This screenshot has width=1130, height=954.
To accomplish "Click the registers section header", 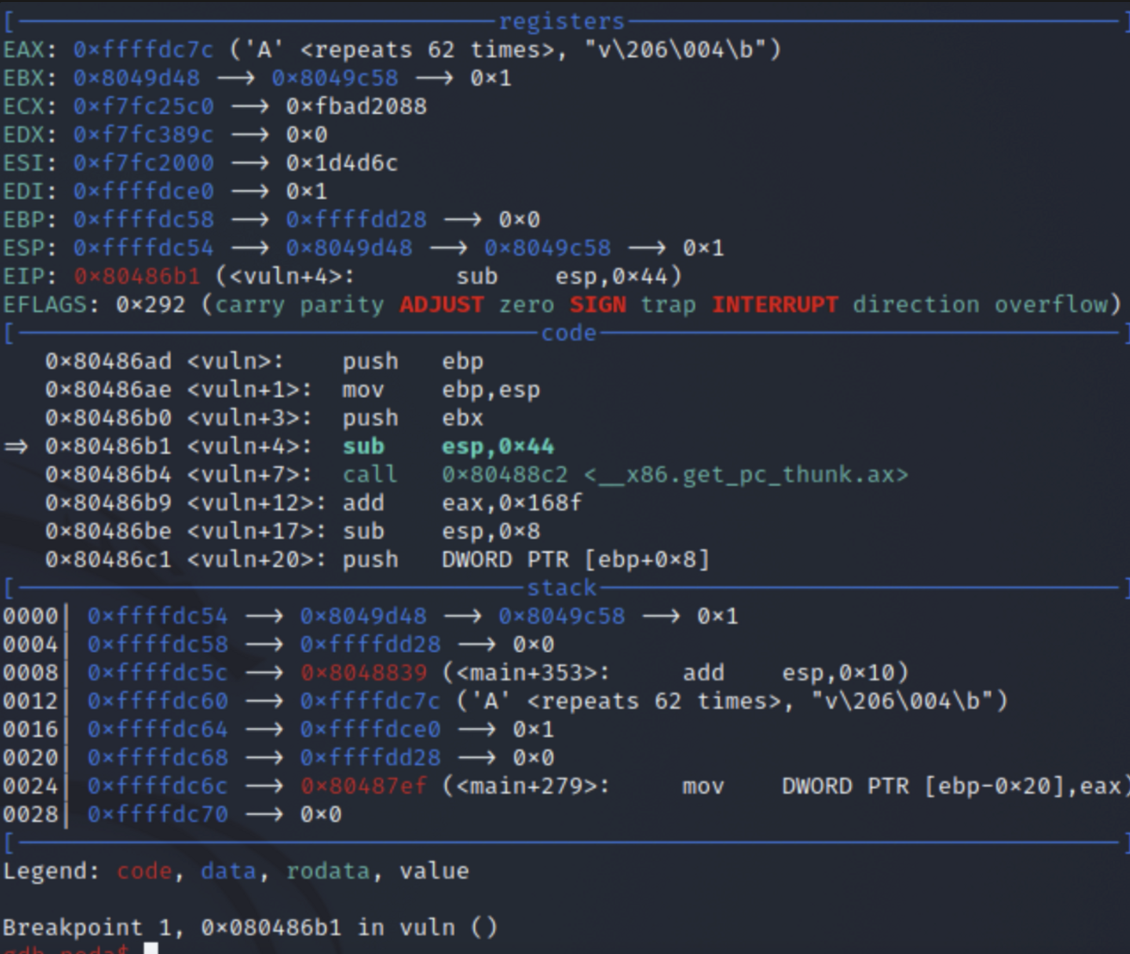I will 561,21.
